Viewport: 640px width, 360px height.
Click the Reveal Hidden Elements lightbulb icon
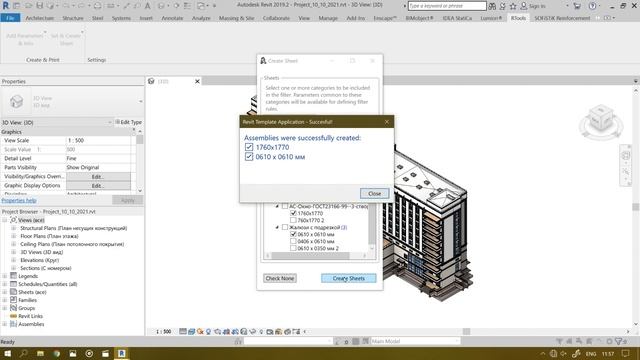click(261, 331)
